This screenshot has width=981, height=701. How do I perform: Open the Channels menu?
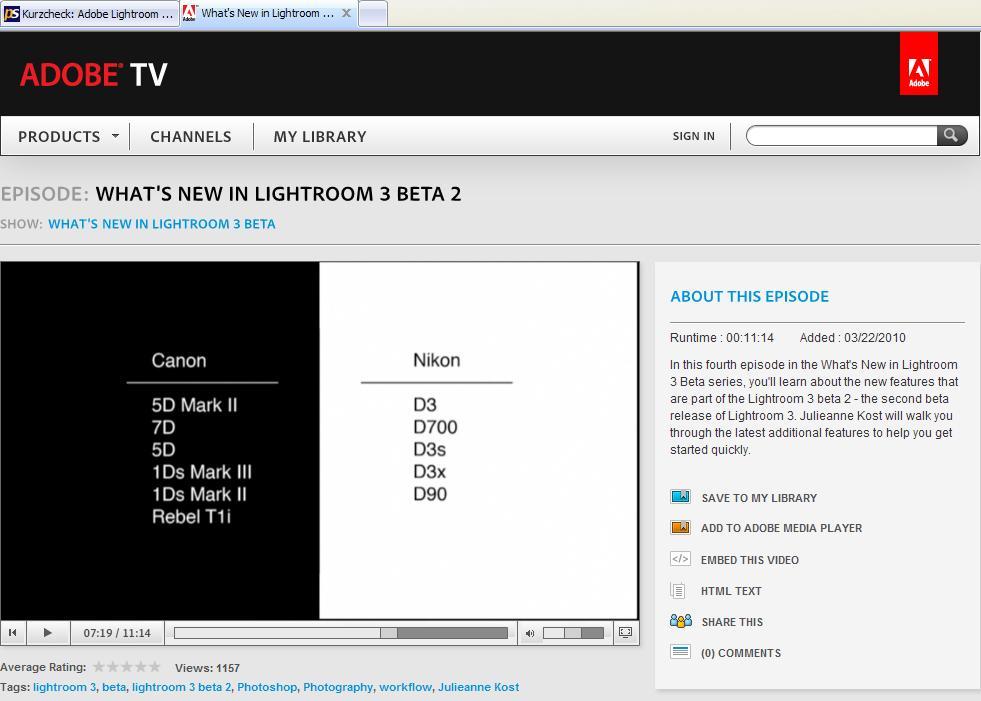tap(190, 136)
